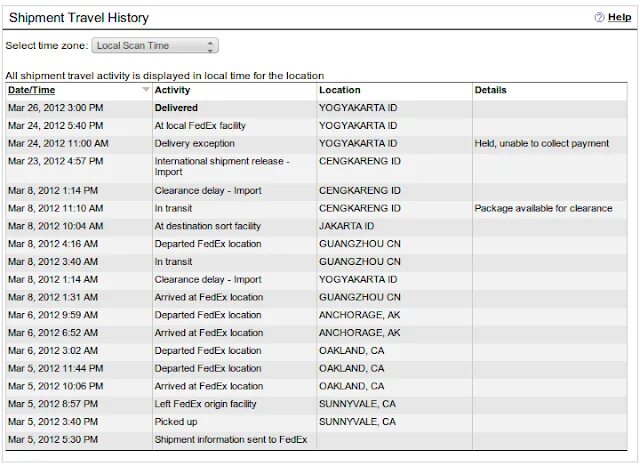This screenshot has height=466, width=640.
Task: Open the Local Scan Time dropdown
Action: point(155,45)
